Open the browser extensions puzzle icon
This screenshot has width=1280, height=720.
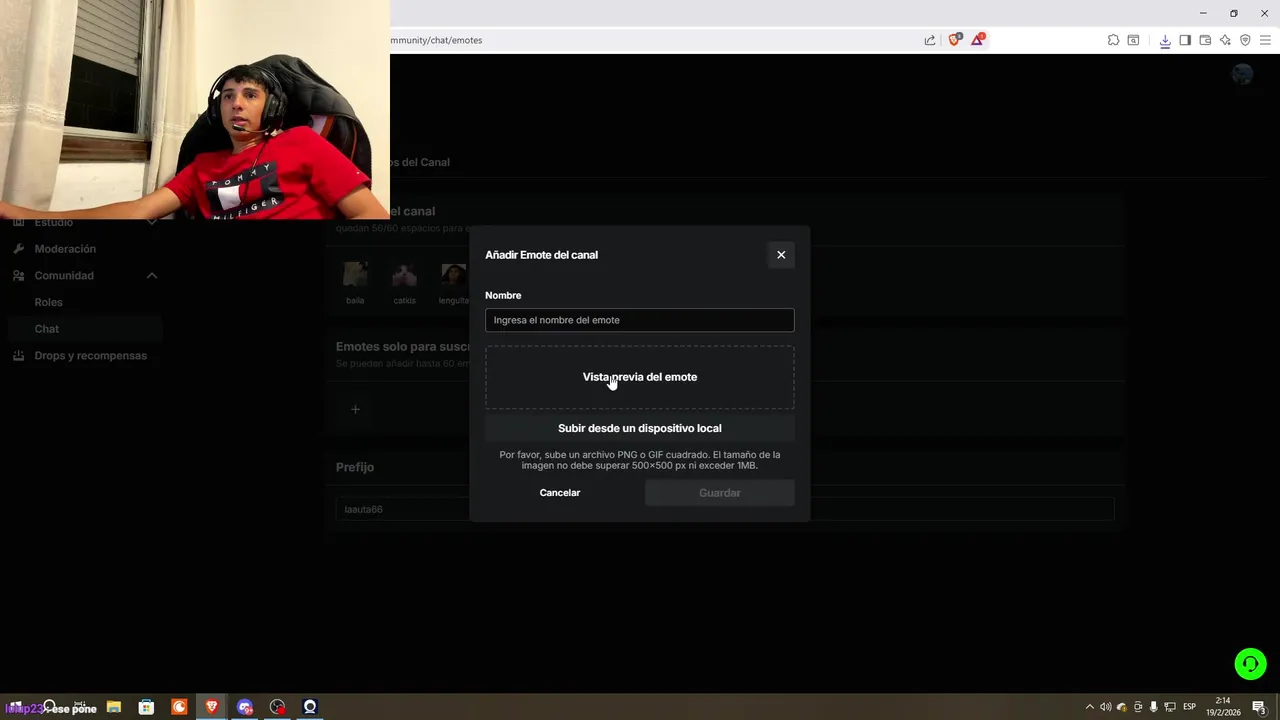click(x=1113, y=40)
